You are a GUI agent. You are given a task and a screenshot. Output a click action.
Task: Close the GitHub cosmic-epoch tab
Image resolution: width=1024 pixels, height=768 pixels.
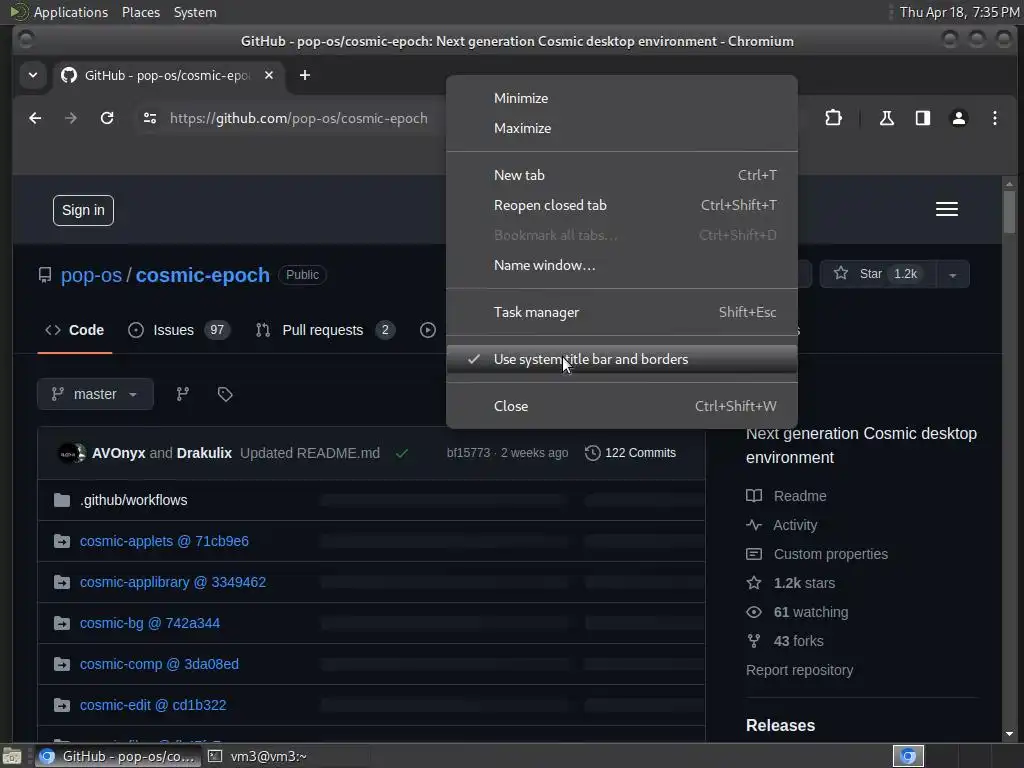[268, 75]
